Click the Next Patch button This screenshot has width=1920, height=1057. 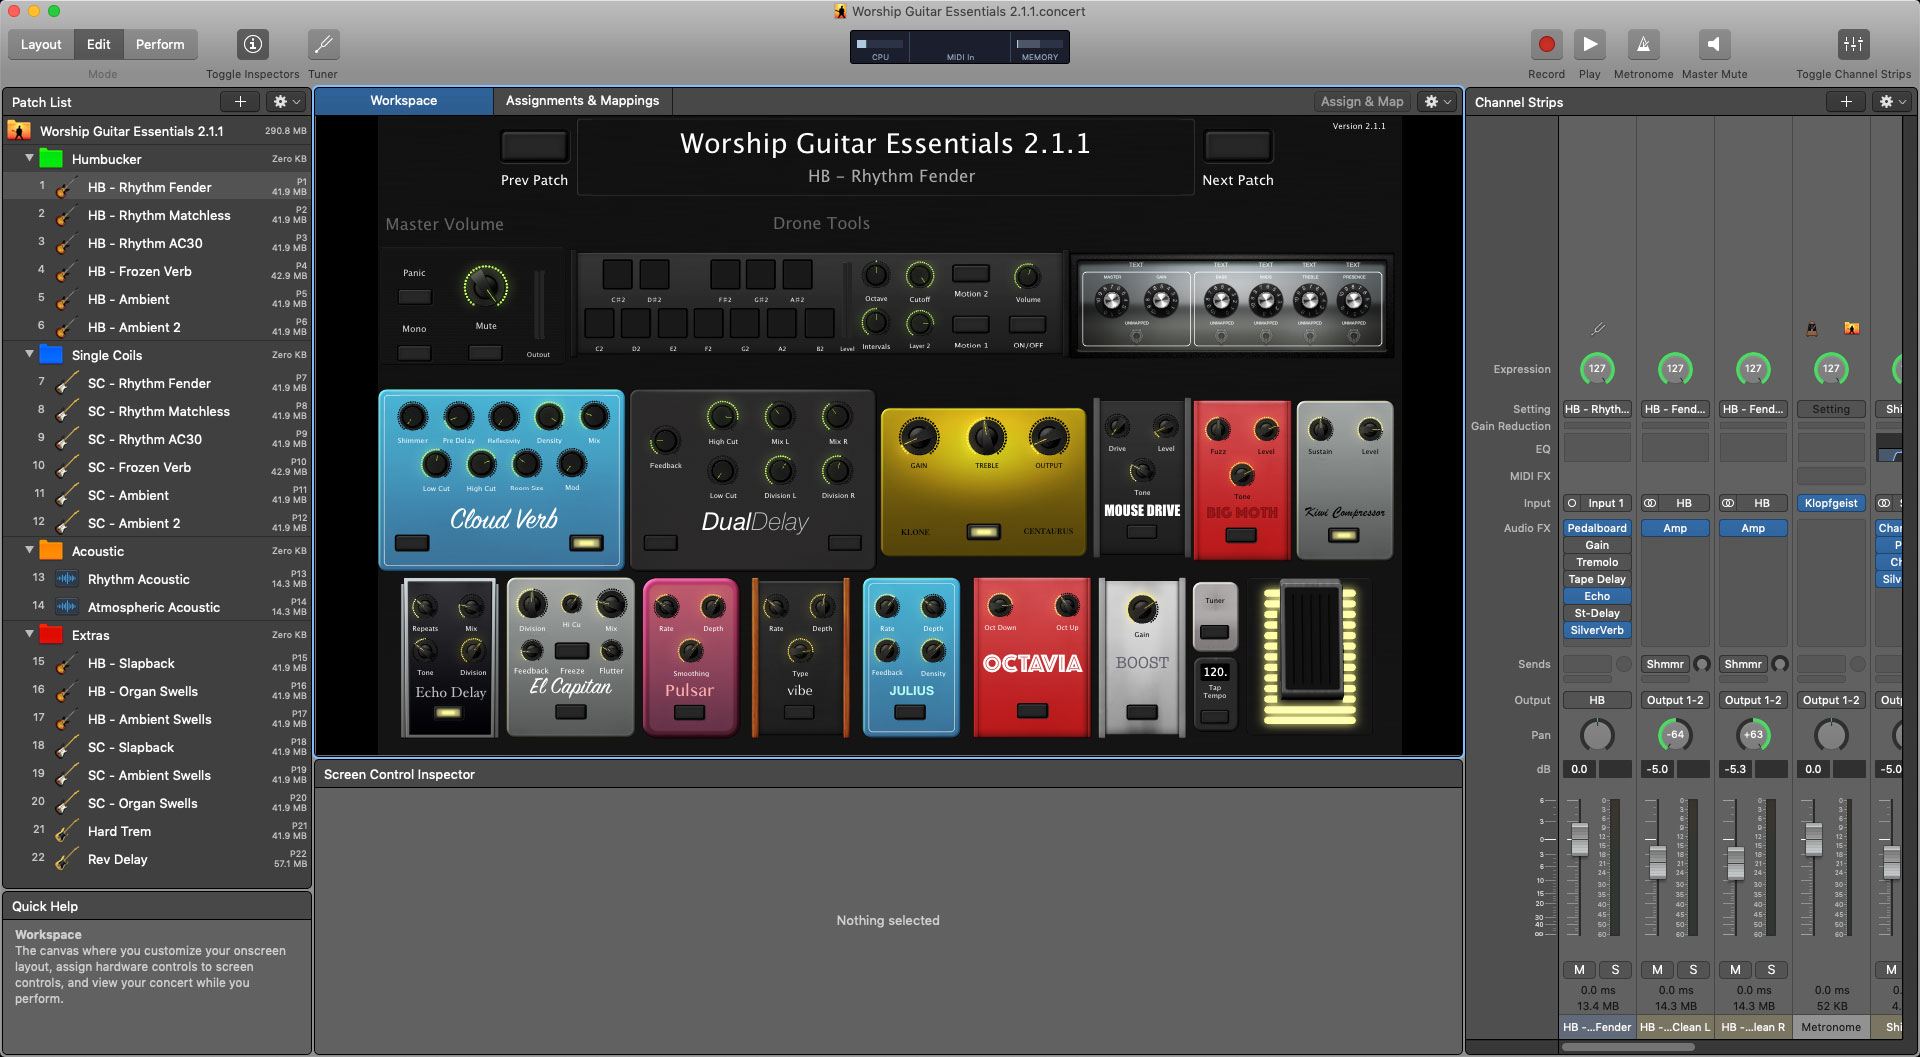(x=1237, y=147)
